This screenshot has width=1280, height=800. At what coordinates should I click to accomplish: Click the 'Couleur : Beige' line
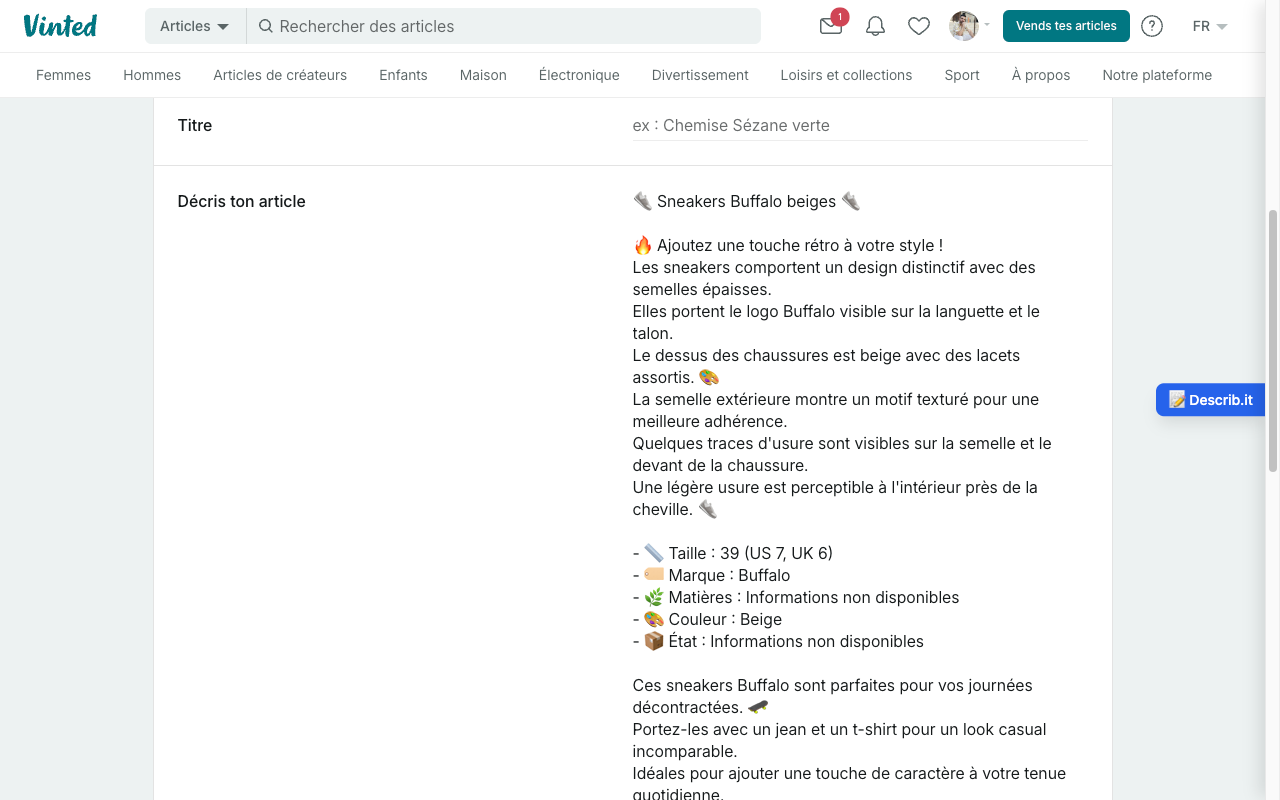pyautogui.click(x=708, y=620)
